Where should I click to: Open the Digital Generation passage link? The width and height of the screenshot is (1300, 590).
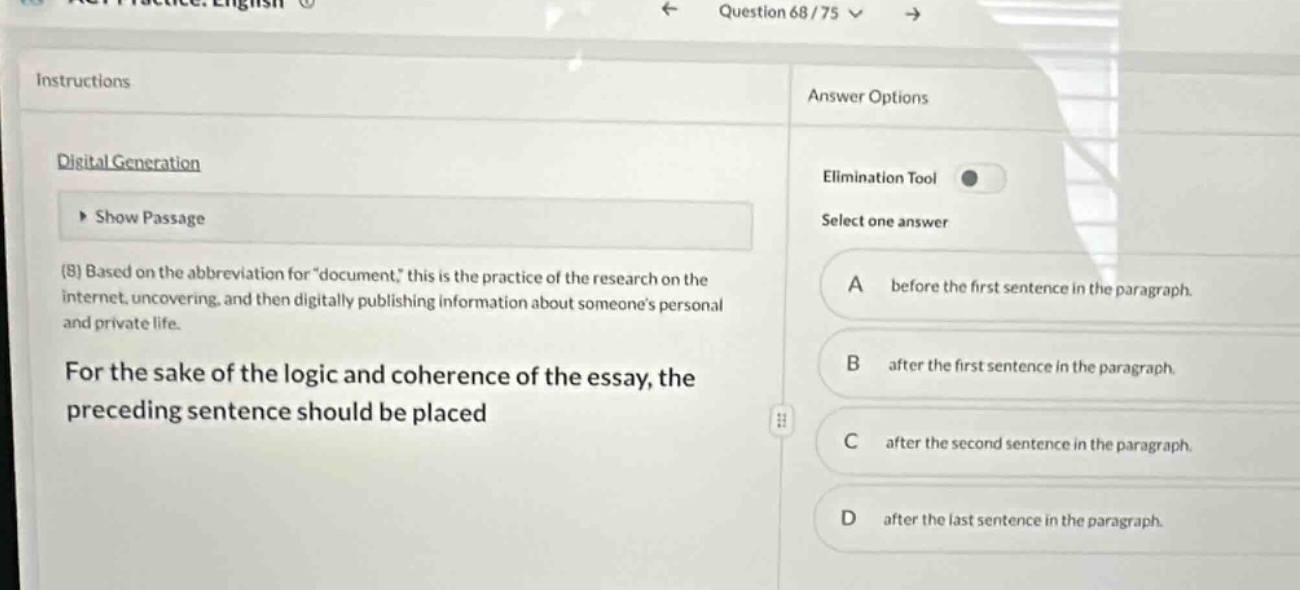coord(128,162)
